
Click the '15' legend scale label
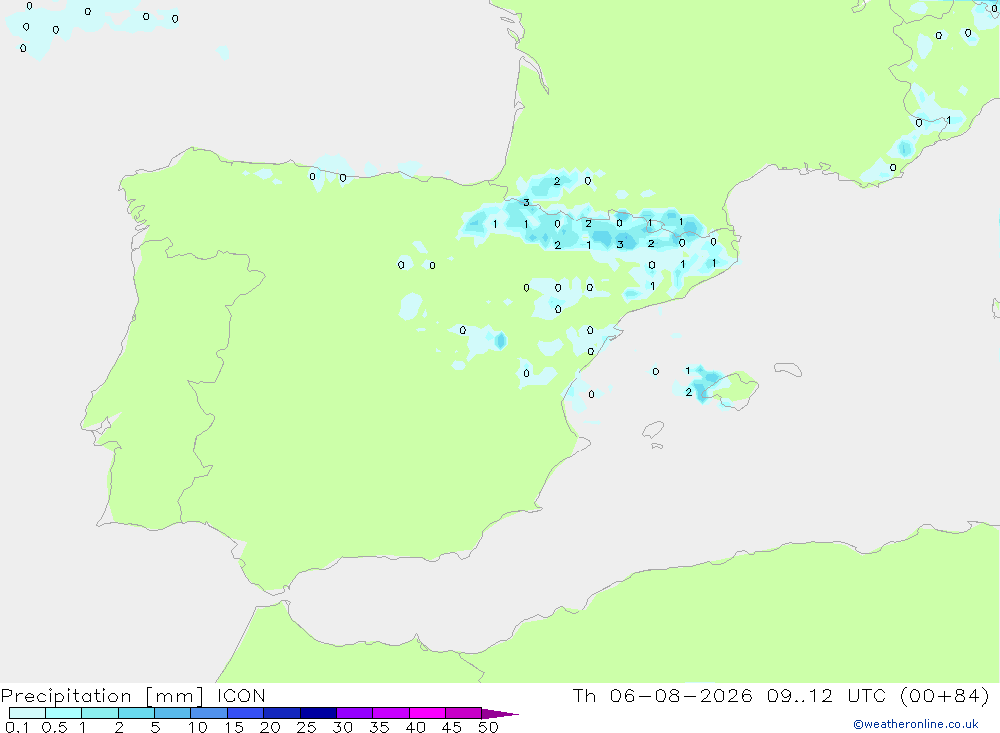tap(234, 727)
